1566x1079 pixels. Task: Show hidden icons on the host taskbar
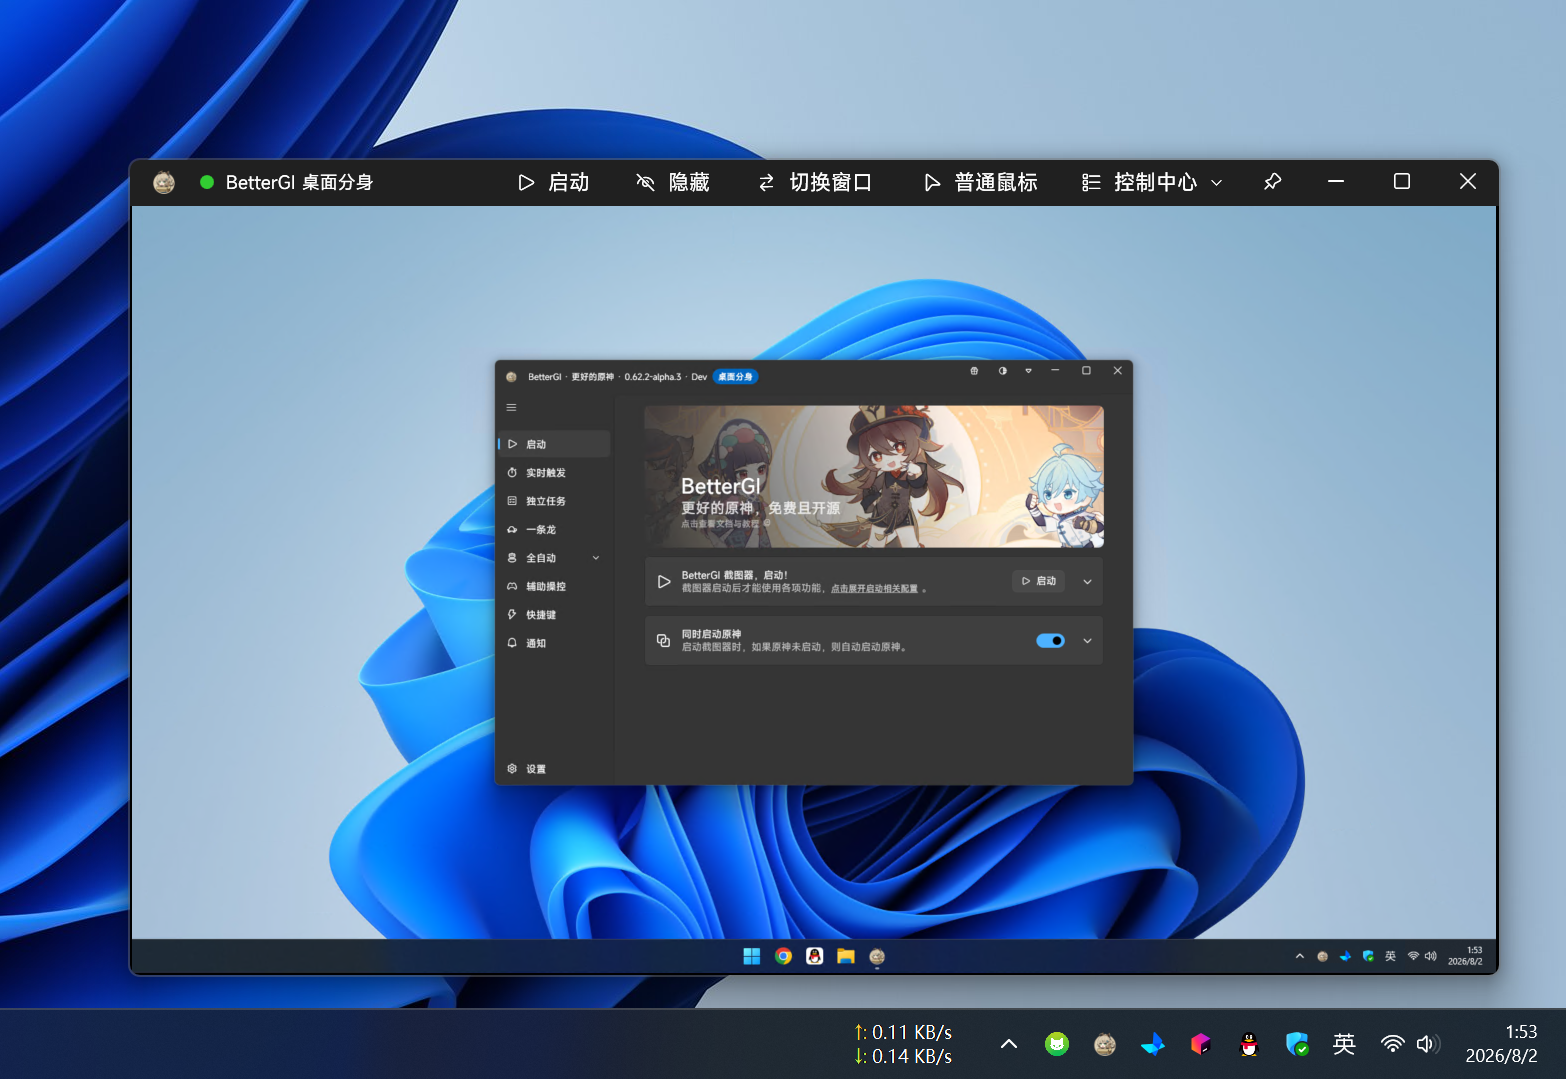click(1009, 1044)
